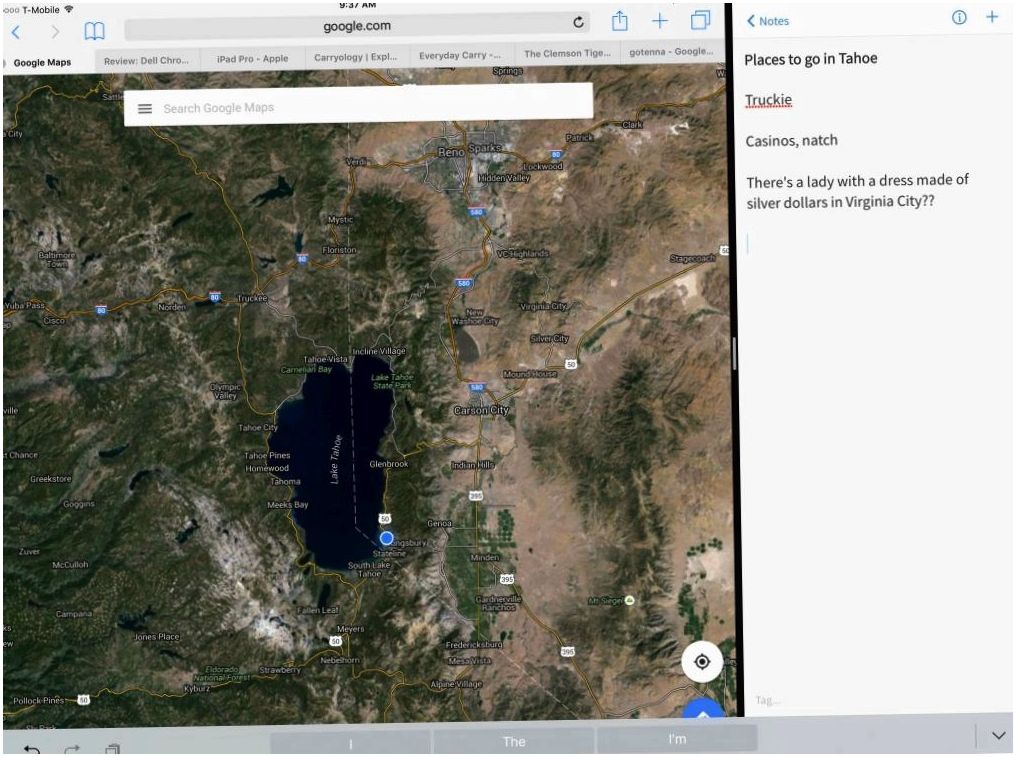This screenshot has height=757, width=1016.
Task: Tap Tahoe City label on map
Action: point(258,428)
